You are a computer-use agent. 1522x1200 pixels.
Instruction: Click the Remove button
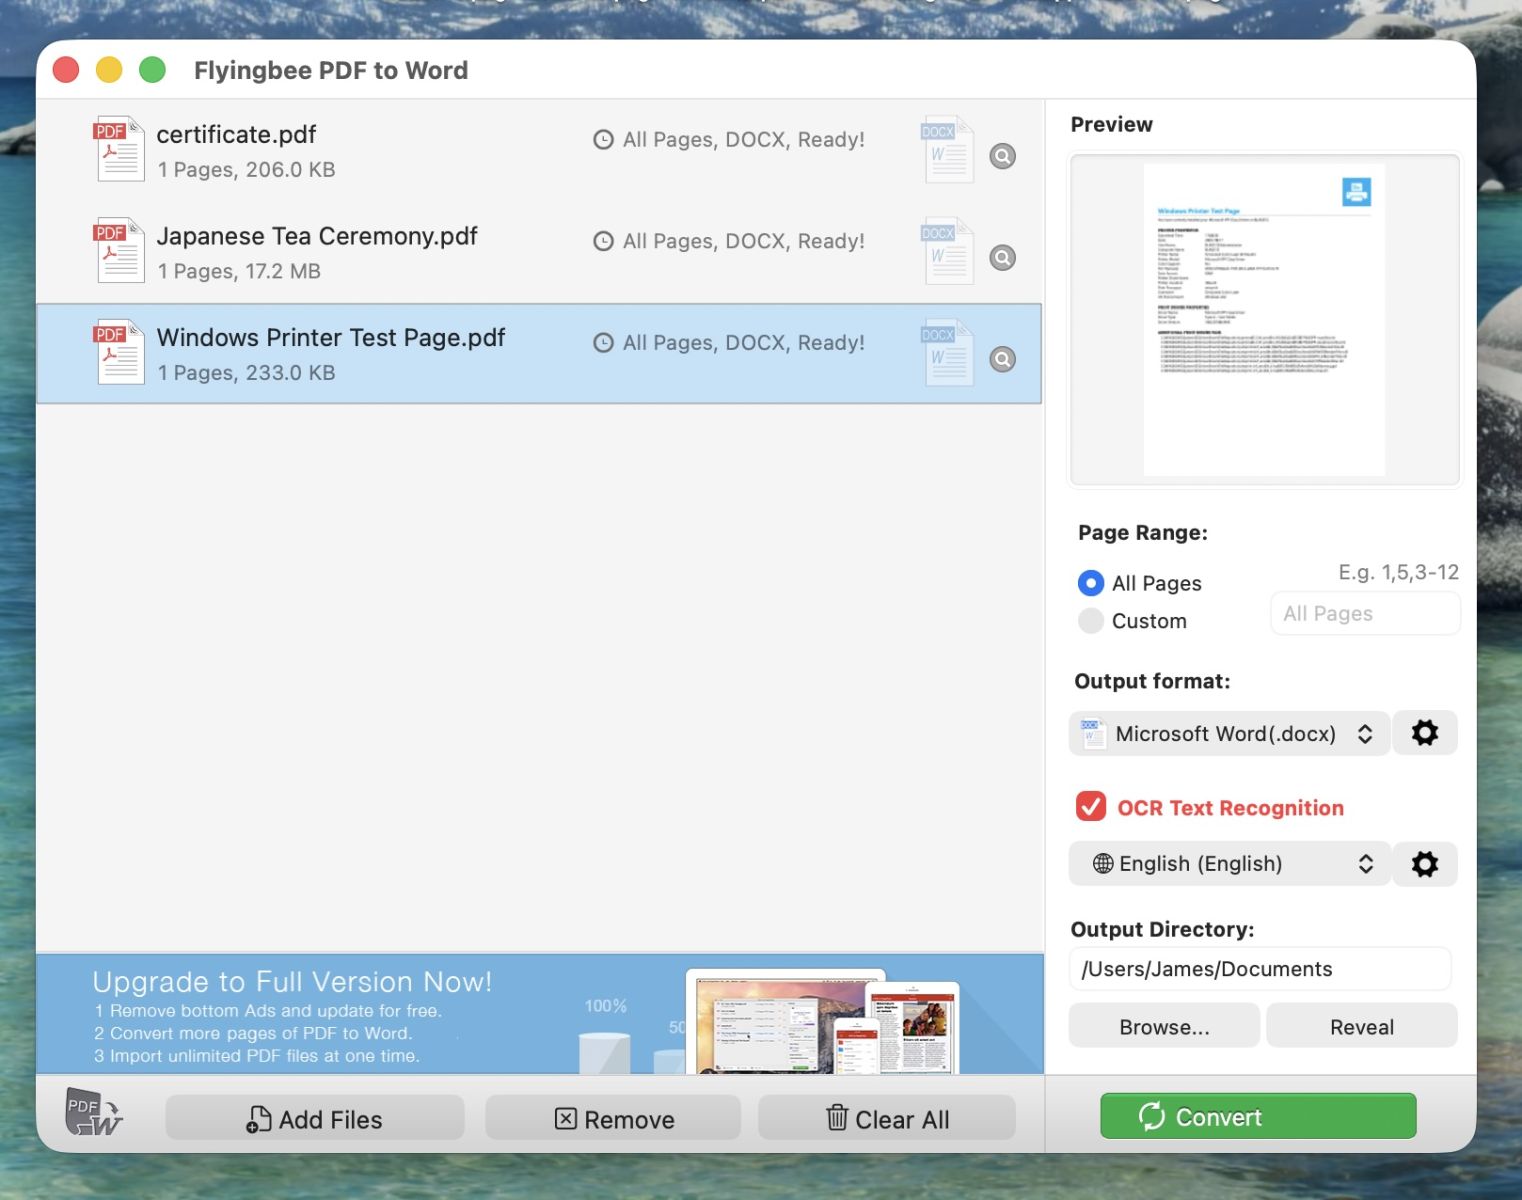click(x=613, y=1118)
